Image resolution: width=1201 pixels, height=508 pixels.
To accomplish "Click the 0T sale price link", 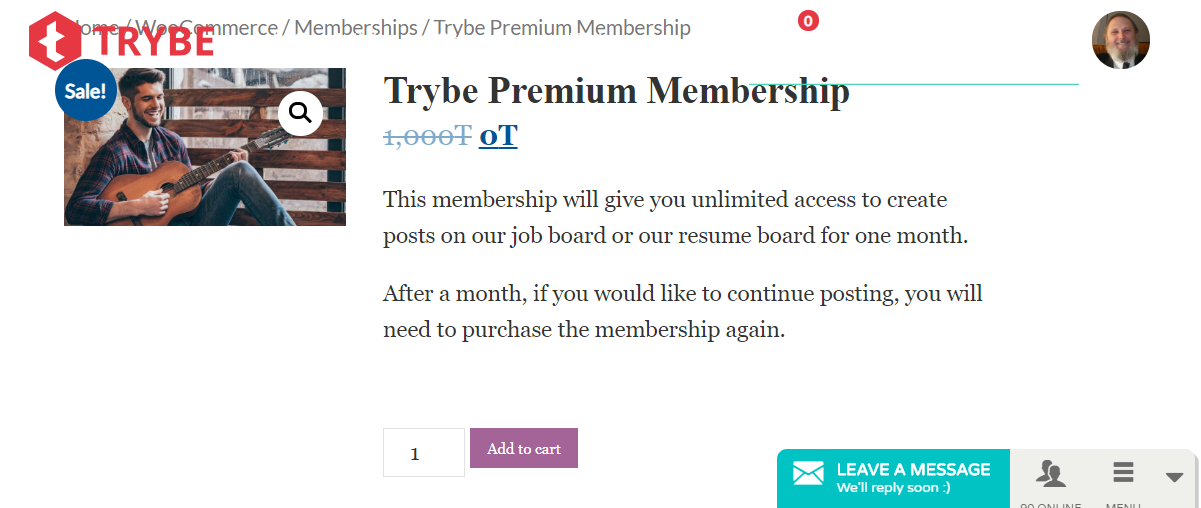I will (x=498, y=135).
